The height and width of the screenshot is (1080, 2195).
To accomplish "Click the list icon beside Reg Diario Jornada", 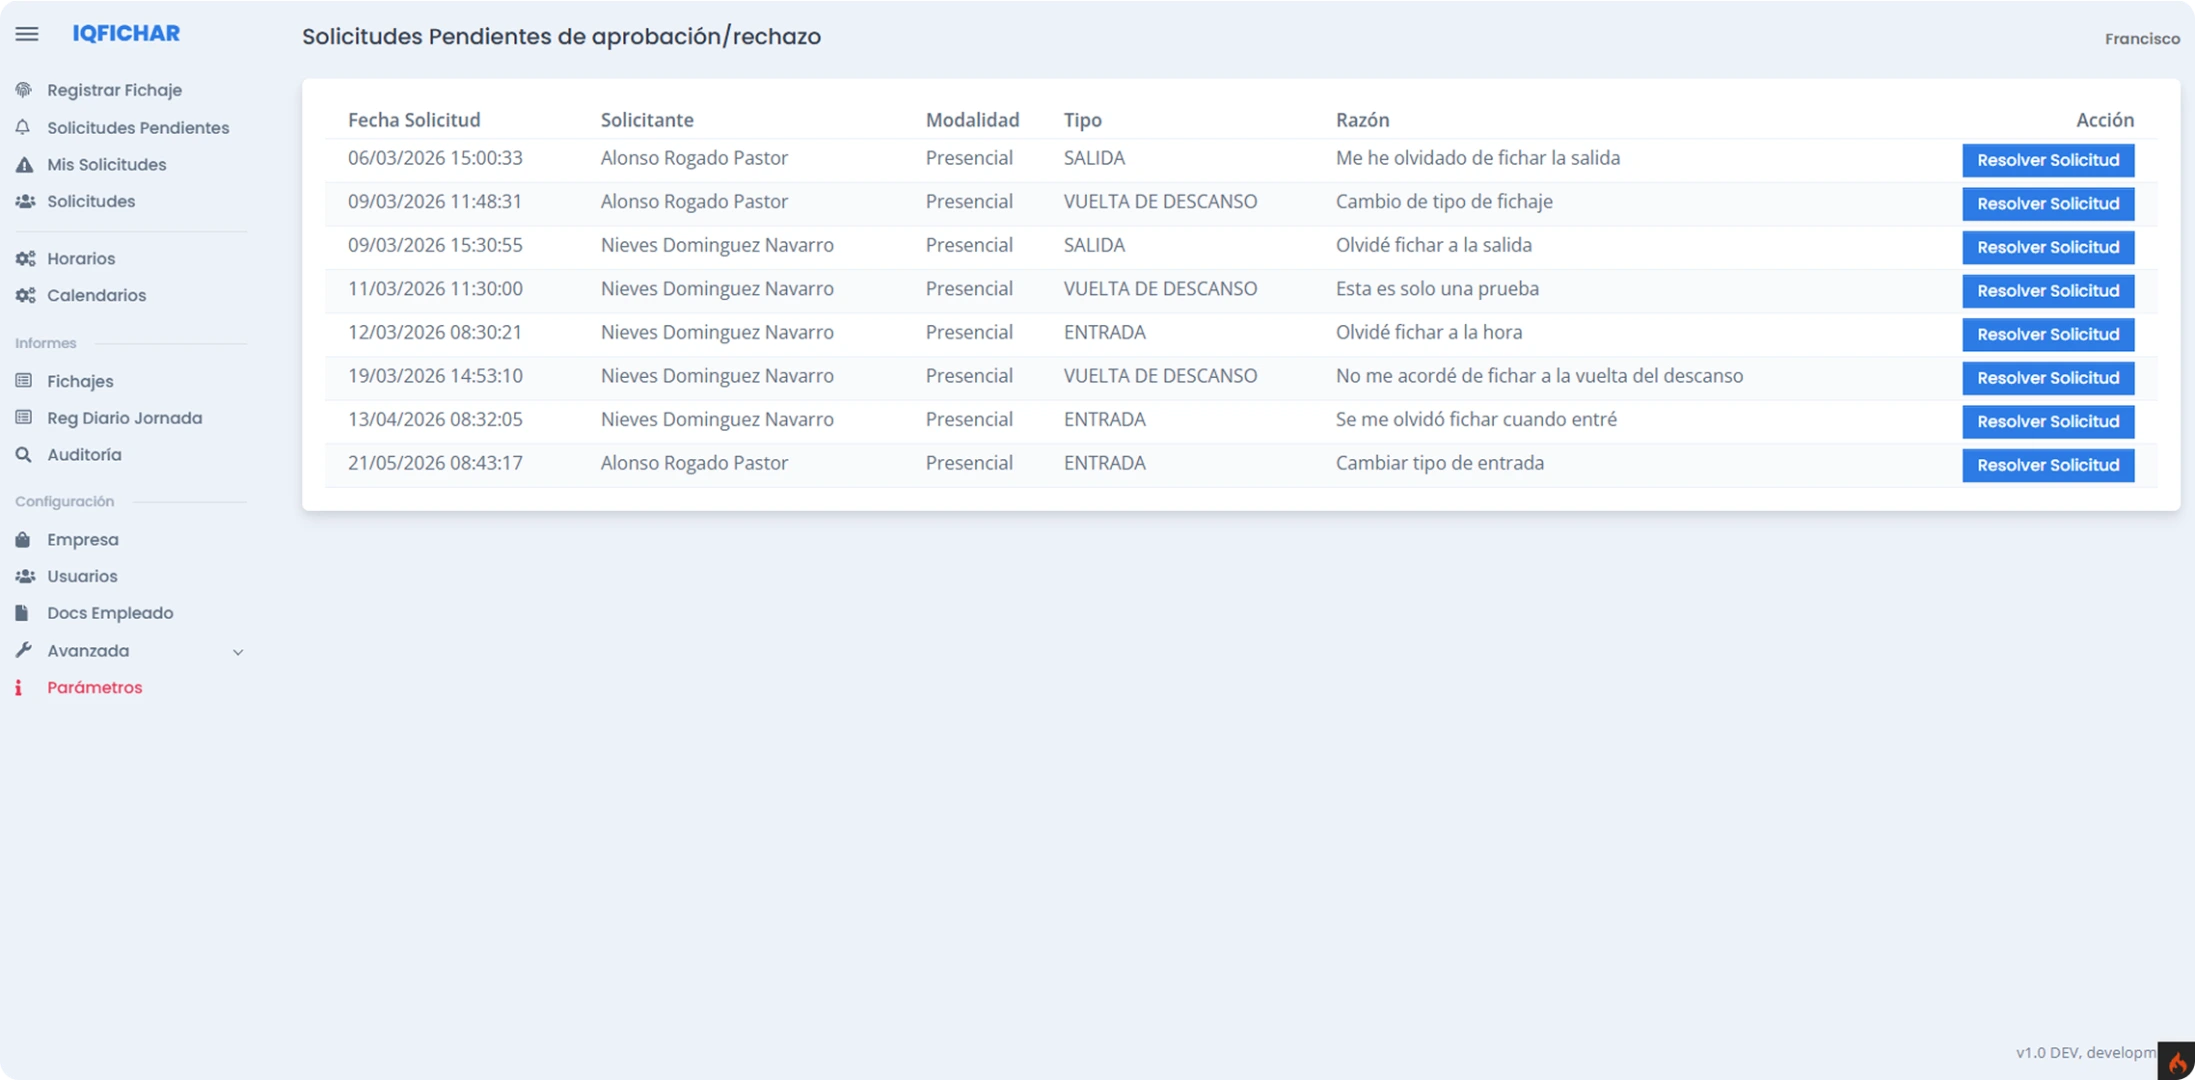I will click(24, 418).
